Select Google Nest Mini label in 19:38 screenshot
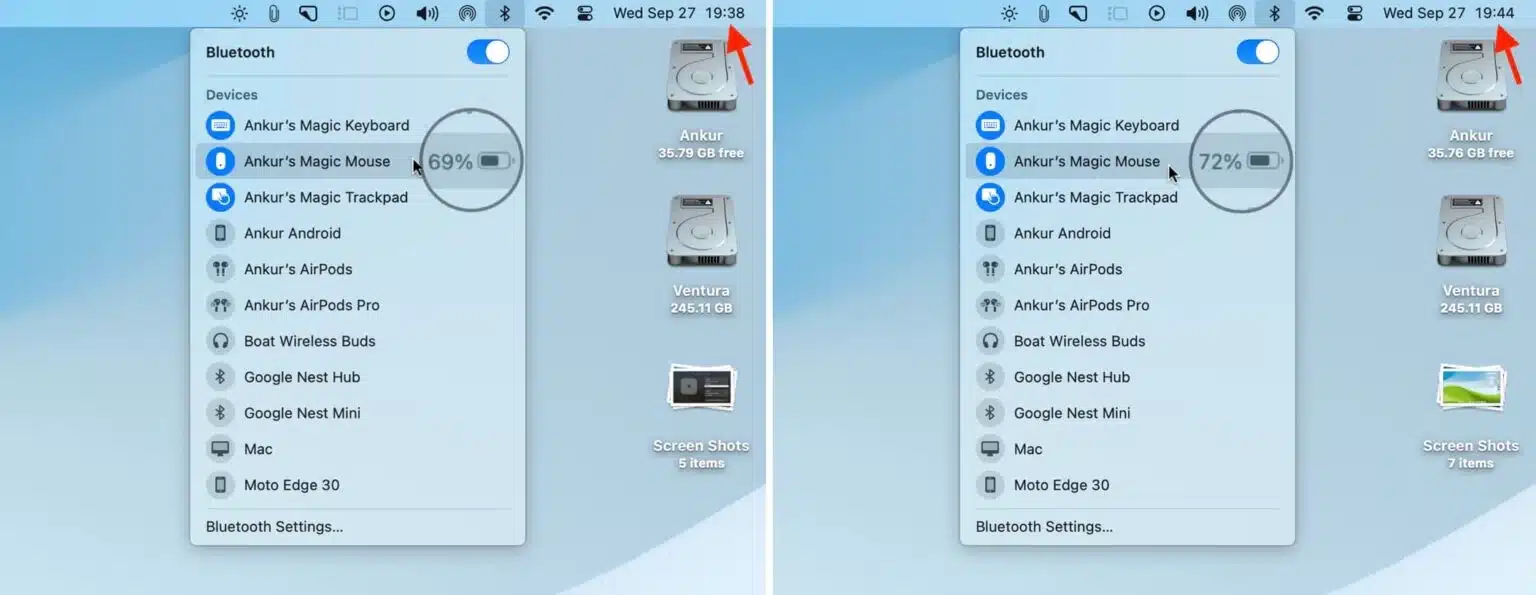The image size is (1536, 595). click(302, 413)
